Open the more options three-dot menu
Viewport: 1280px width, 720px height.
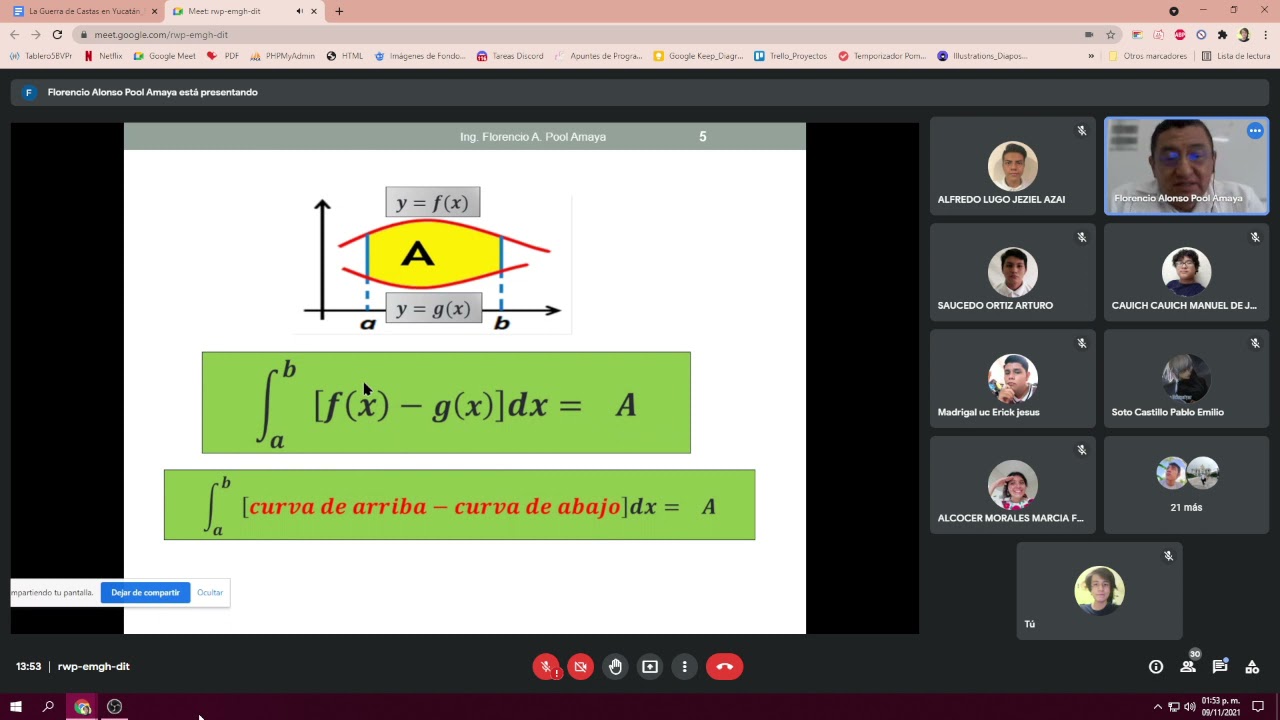tap(685, 667)
